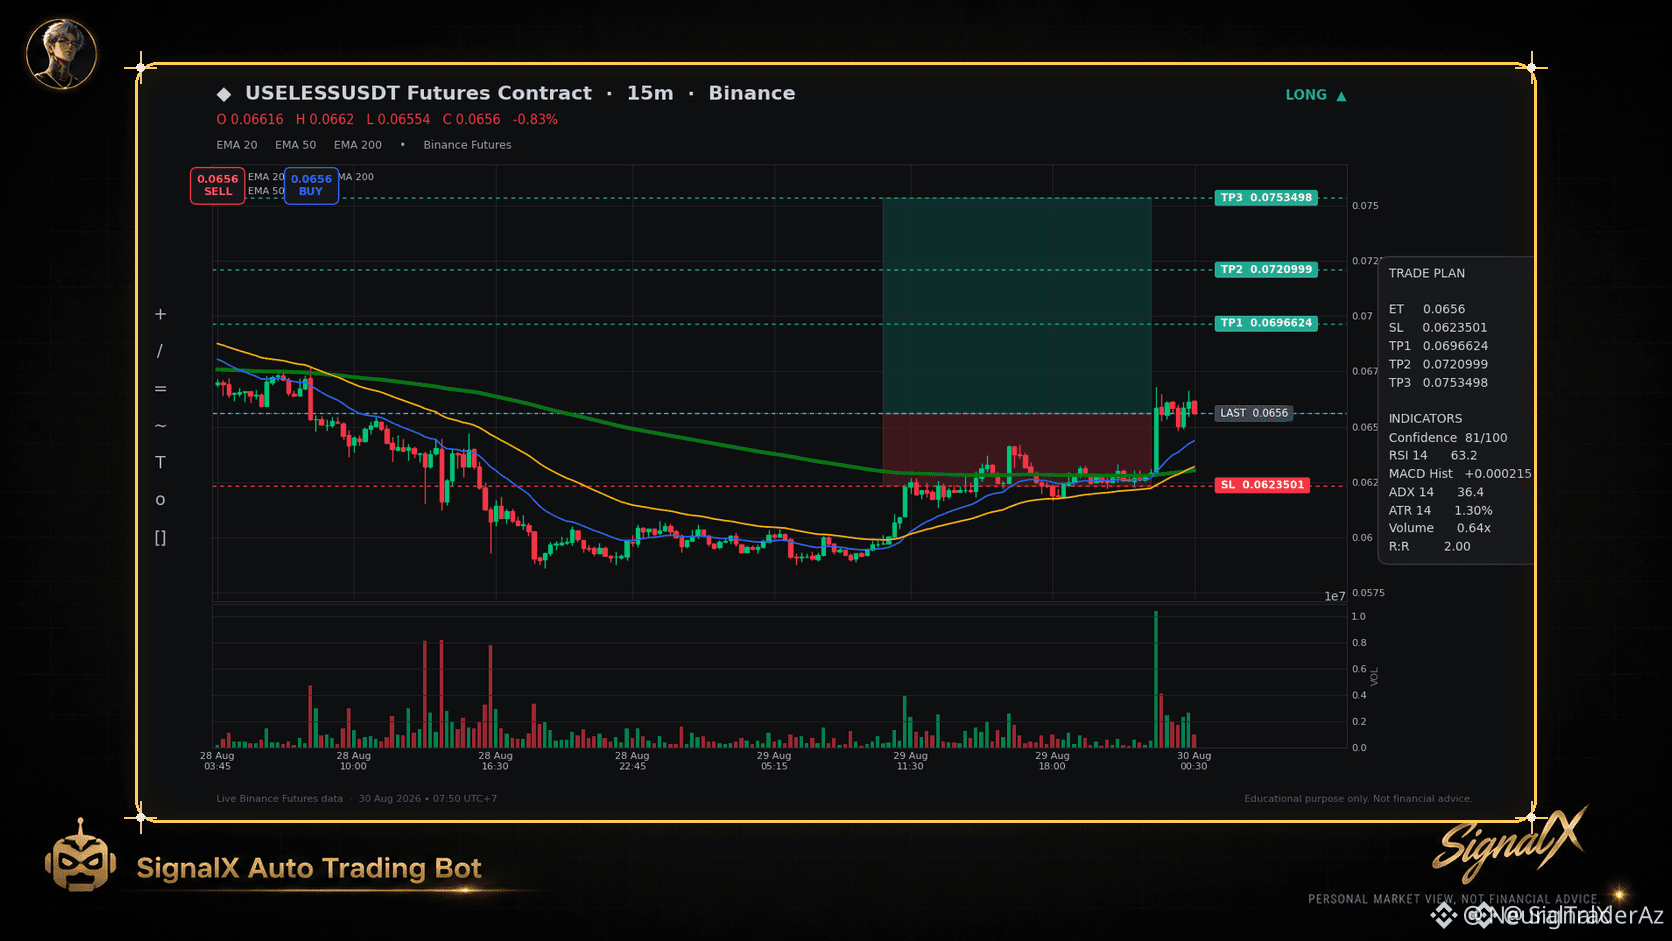The height and width of the screenshot is (941, 1672).
Task: Click the open value O 0.06616
Action: 250,120
